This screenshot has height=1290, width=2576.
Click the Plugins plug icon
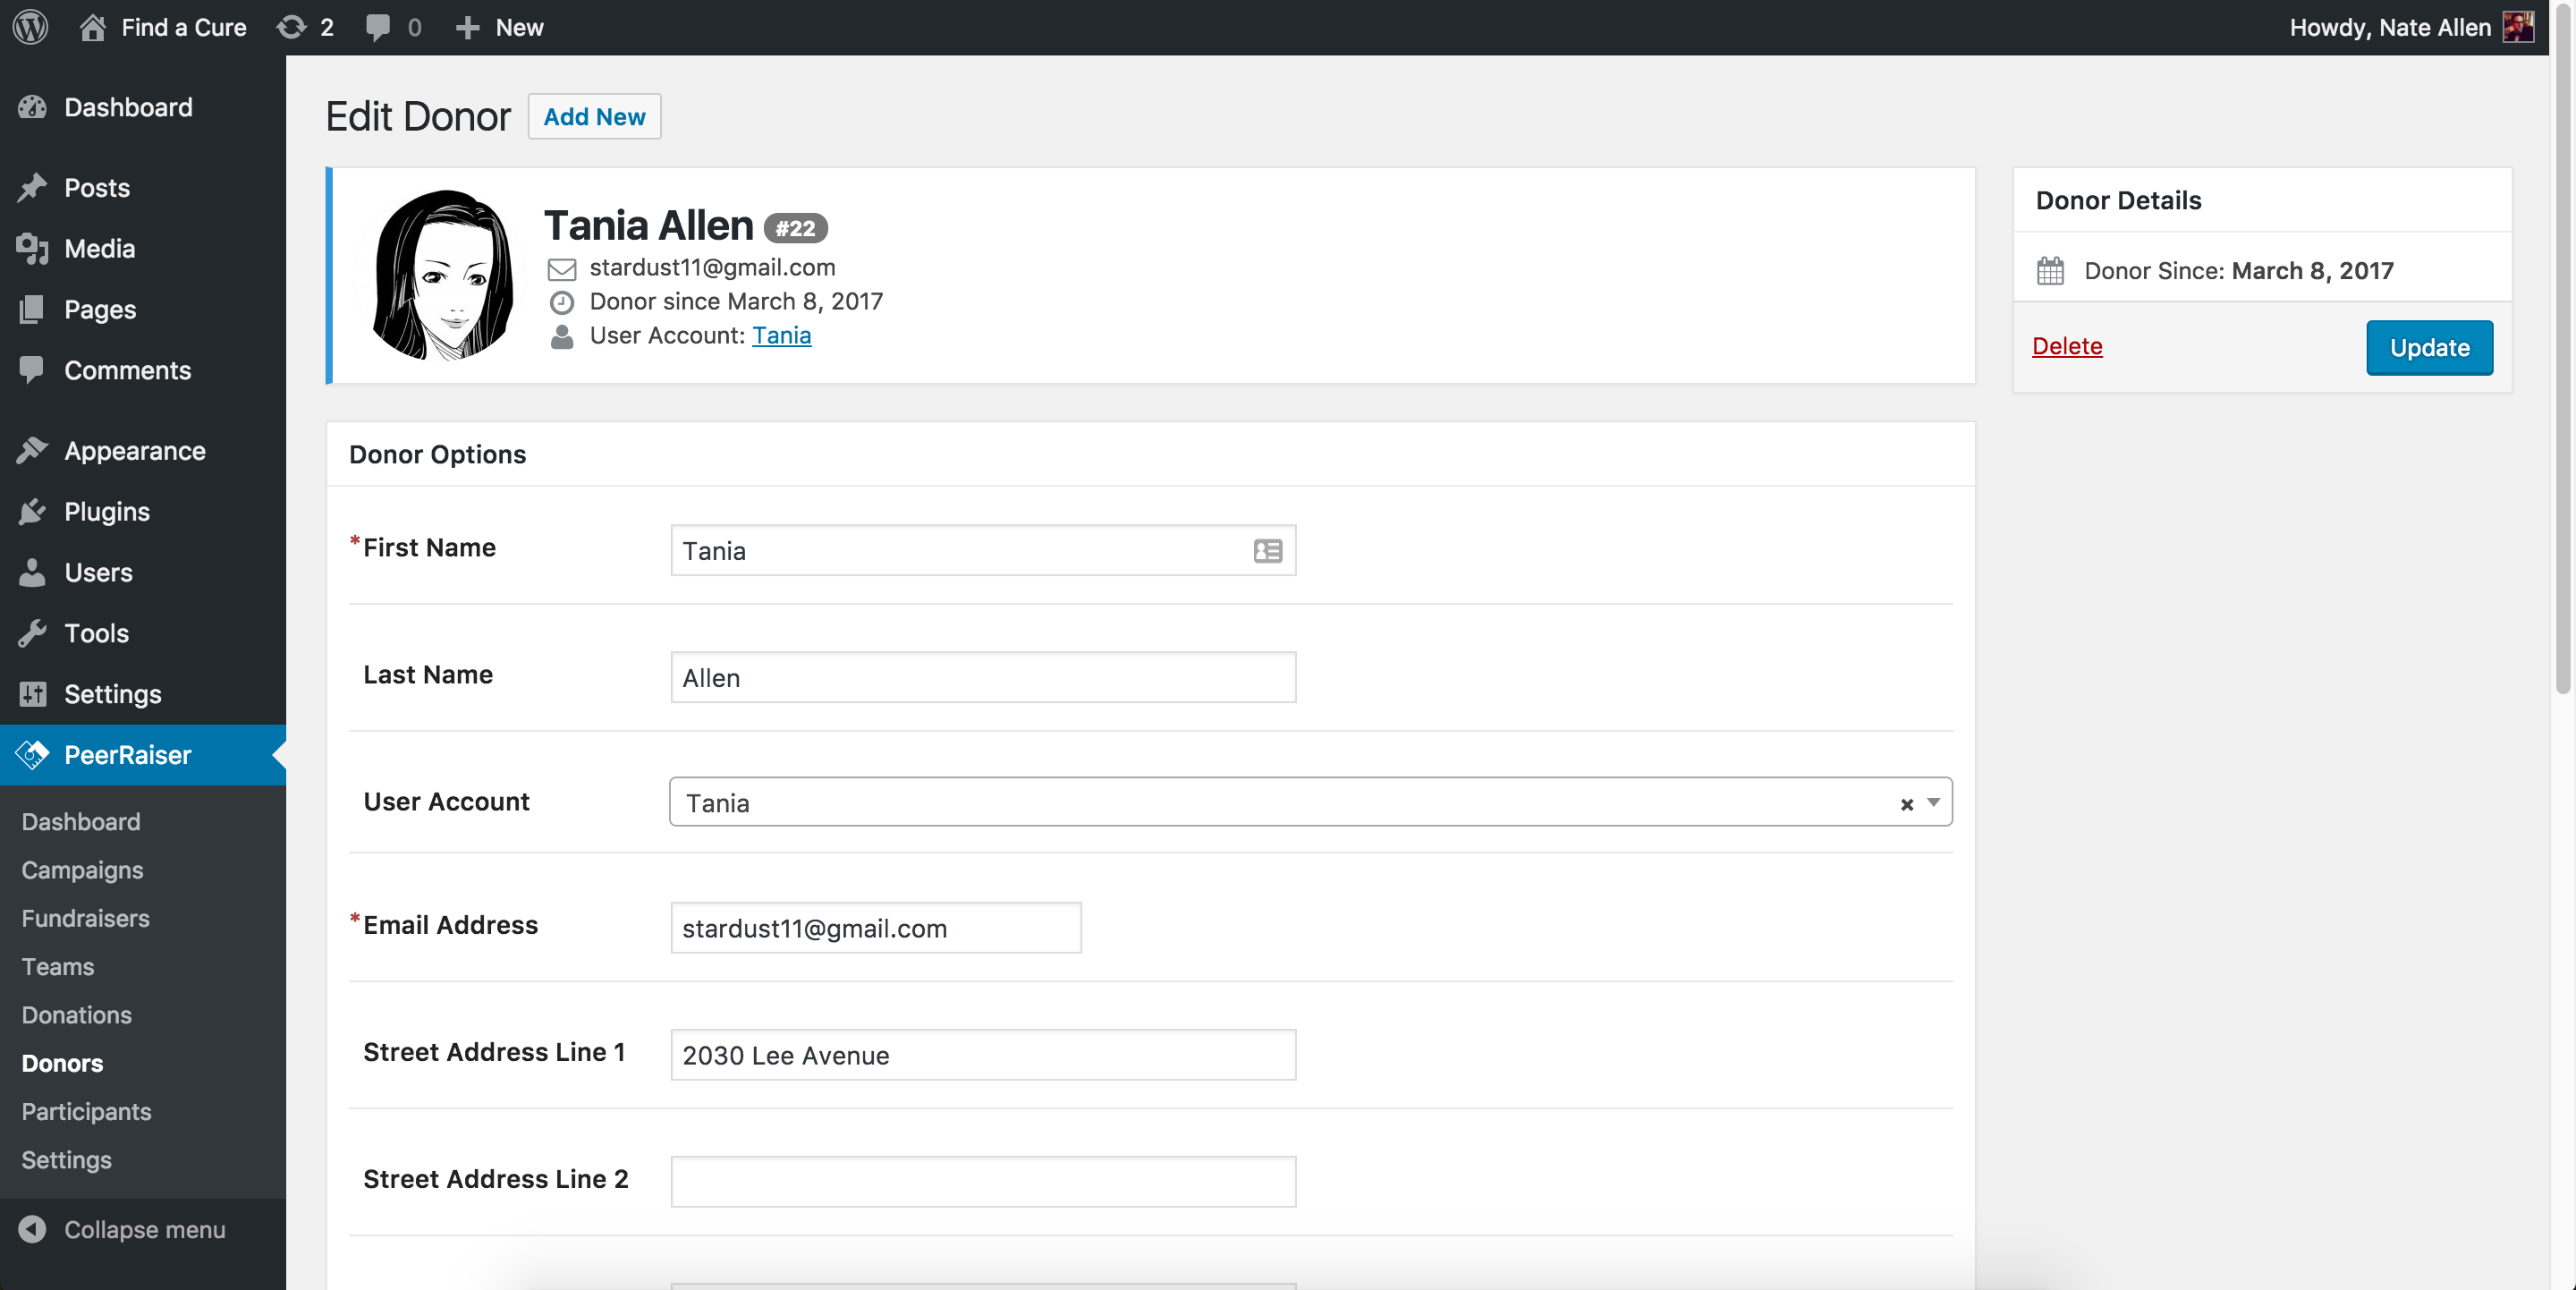click(x=32, y=511)
